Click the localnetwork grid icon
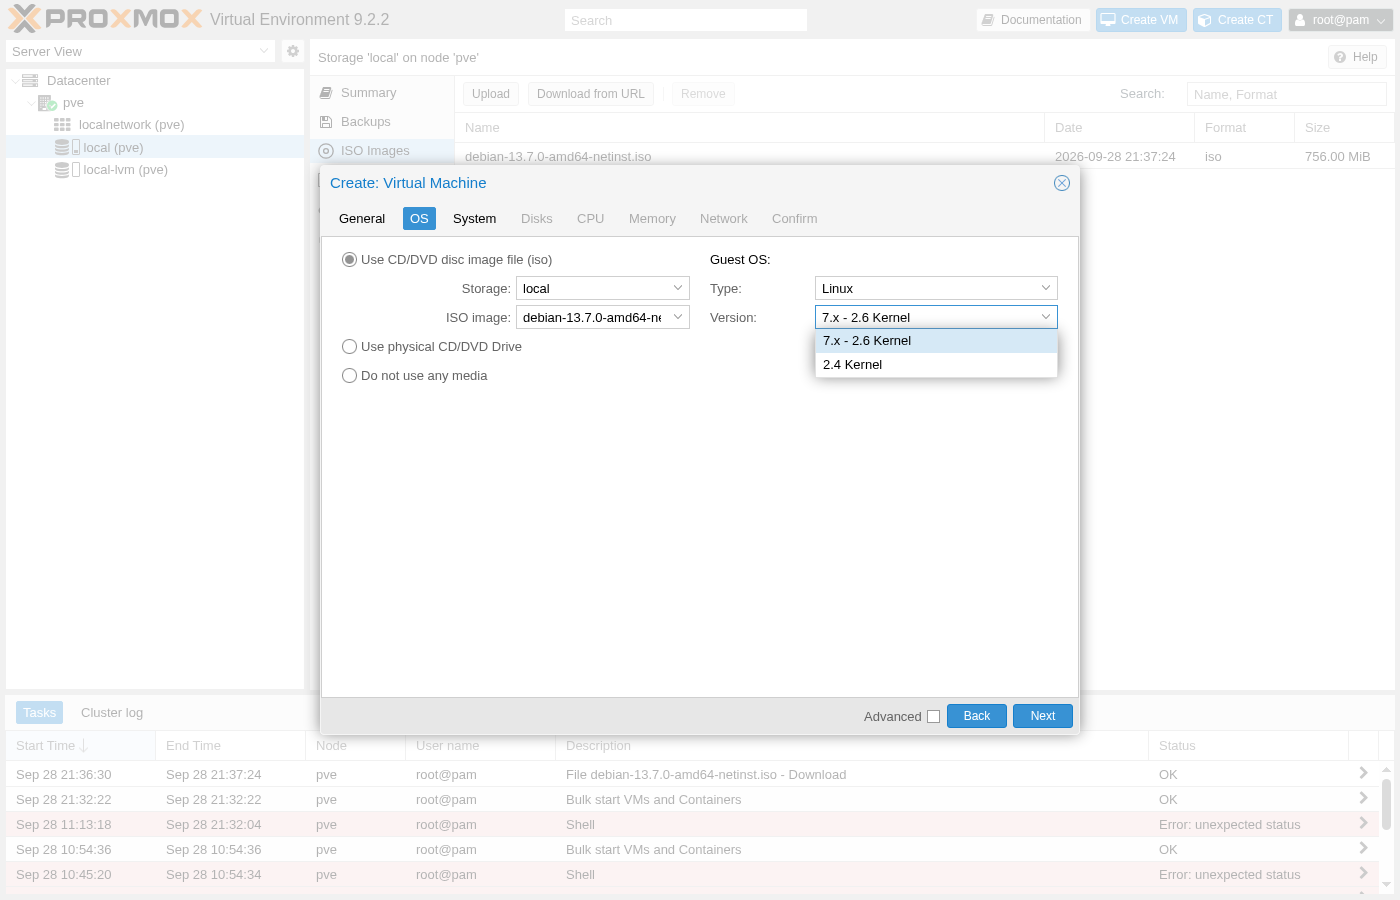1400x900 pixels. click(x=62, y=125)
